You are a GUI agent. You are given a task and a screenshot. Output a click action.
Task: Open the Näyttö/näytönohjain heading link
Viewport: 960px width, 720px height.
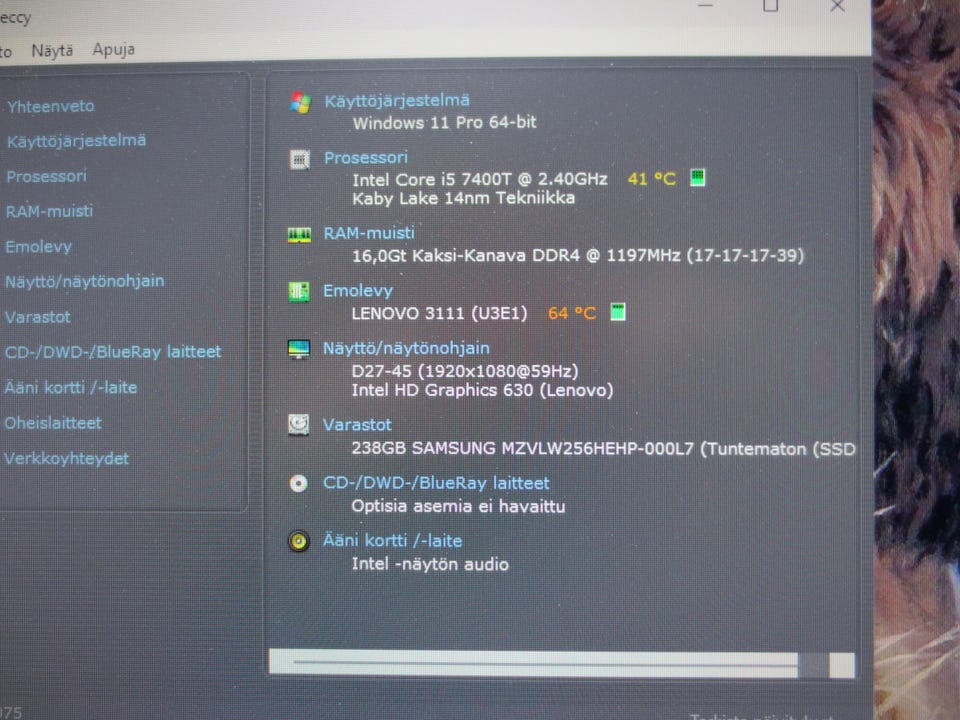click(407, 348)
